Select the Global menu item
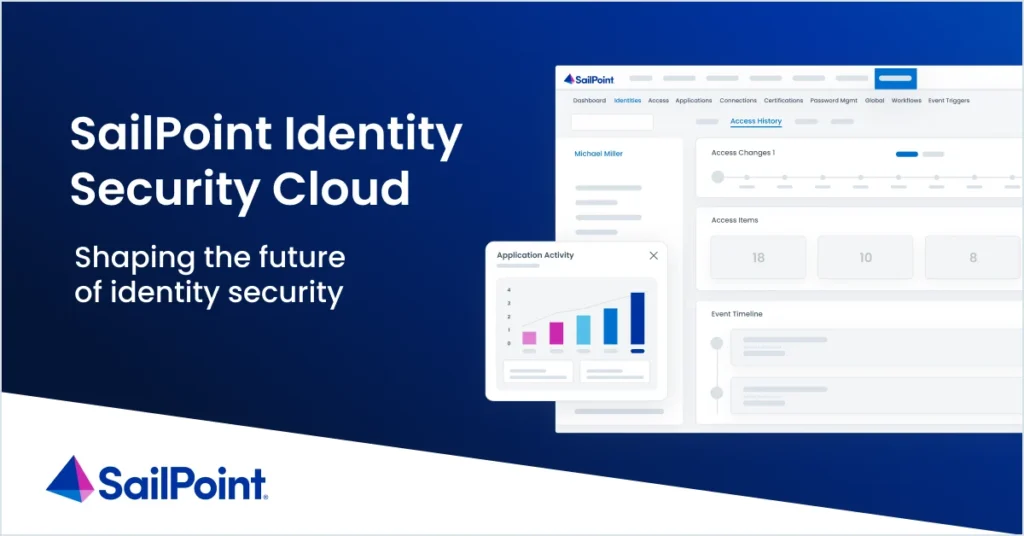Screen dimensions: 1024x536 coord(874,101)
